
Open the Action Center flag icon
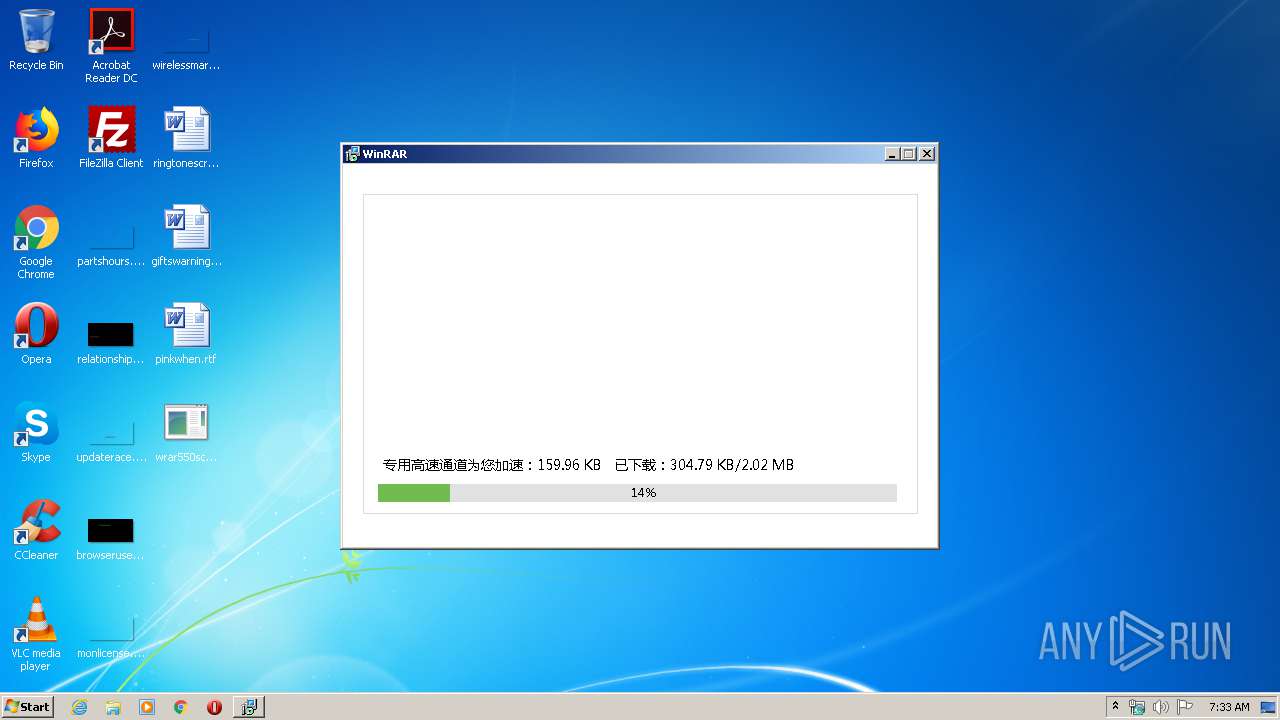tap(1185, 707)
